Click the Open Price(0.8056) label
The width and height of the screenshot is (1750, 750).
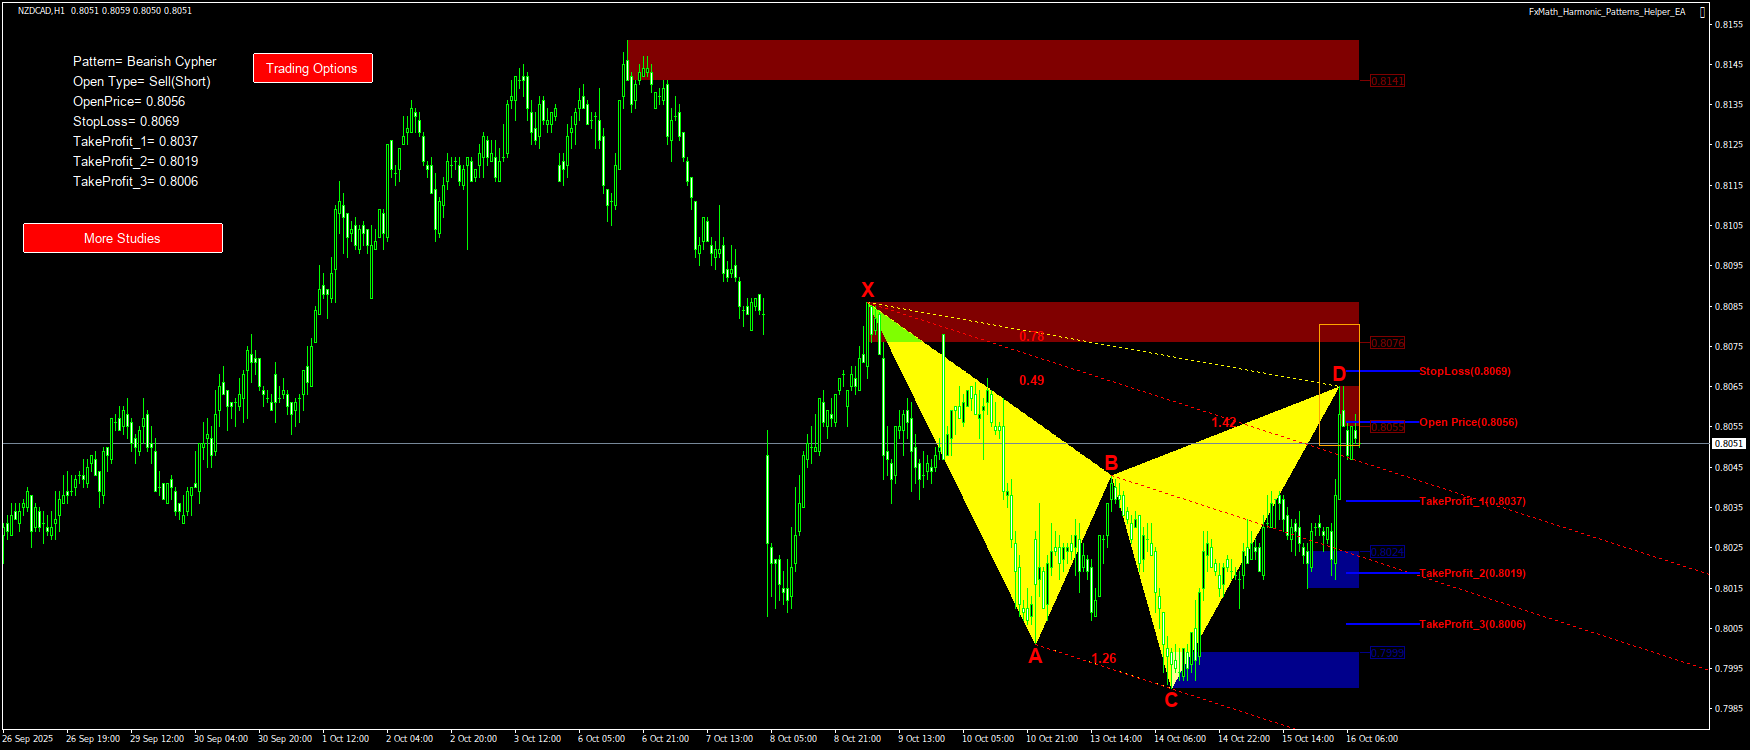point(1468,422)
